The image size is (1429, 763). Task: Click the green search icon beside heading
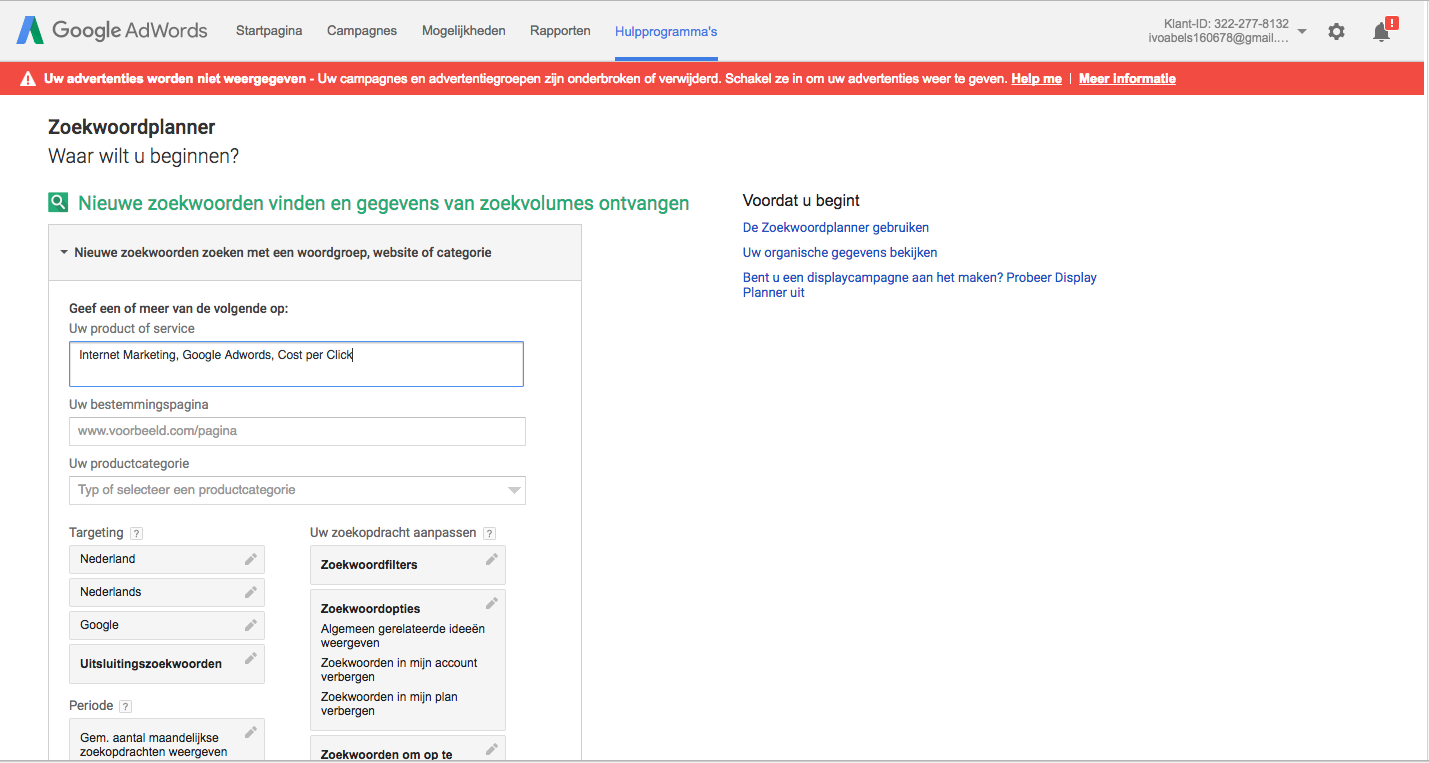[58, 203]
